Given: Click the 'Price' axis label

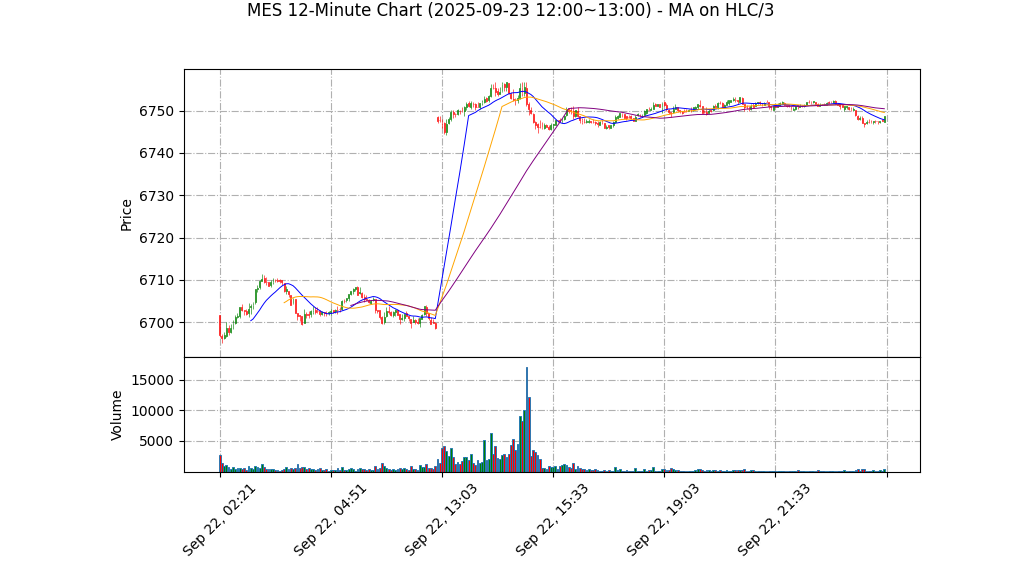Looking at the screenshot, I should (126, 215).
